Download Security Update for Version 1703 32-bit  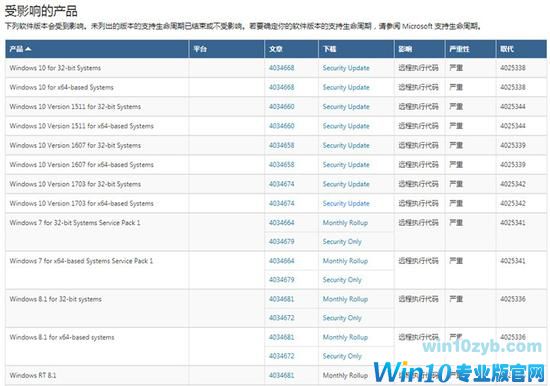346,184
